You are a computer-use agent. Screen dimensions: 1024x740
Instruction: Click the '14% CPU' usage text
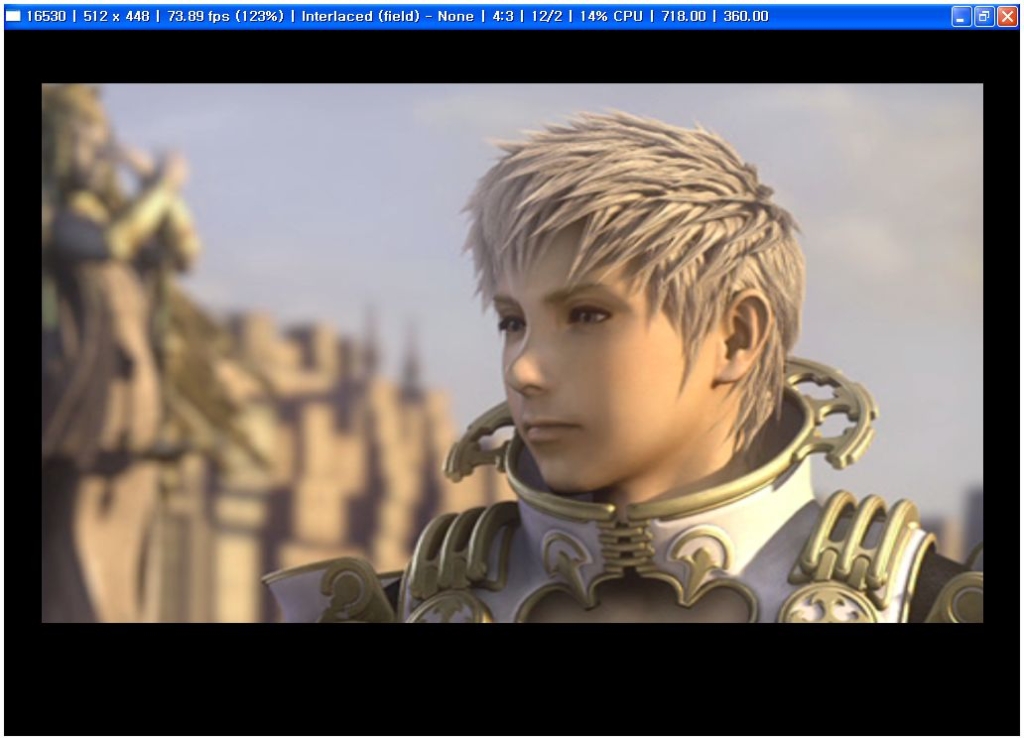pyautogui.click(x=611, y=16)
